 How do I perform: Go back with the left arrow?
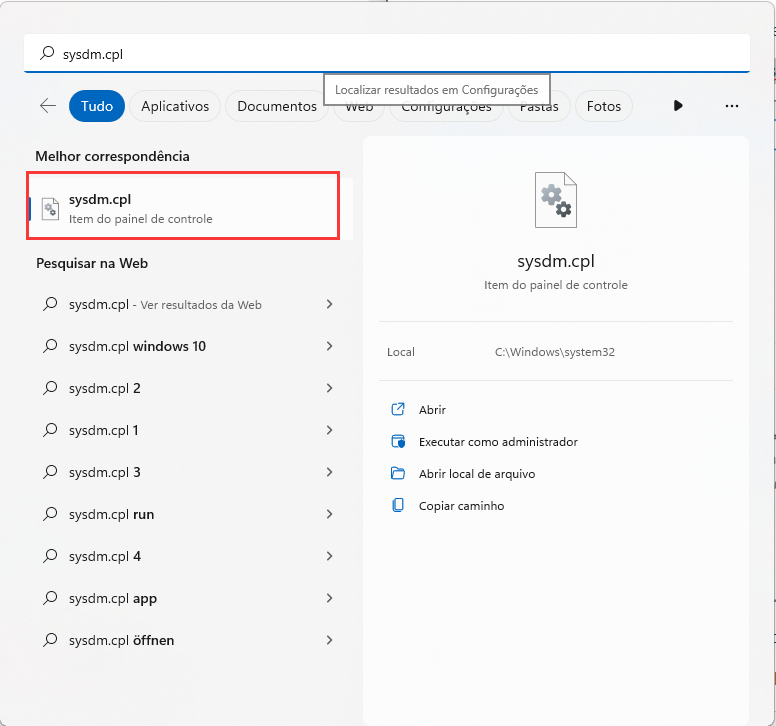pyautogui.click(x=48, y=105)
